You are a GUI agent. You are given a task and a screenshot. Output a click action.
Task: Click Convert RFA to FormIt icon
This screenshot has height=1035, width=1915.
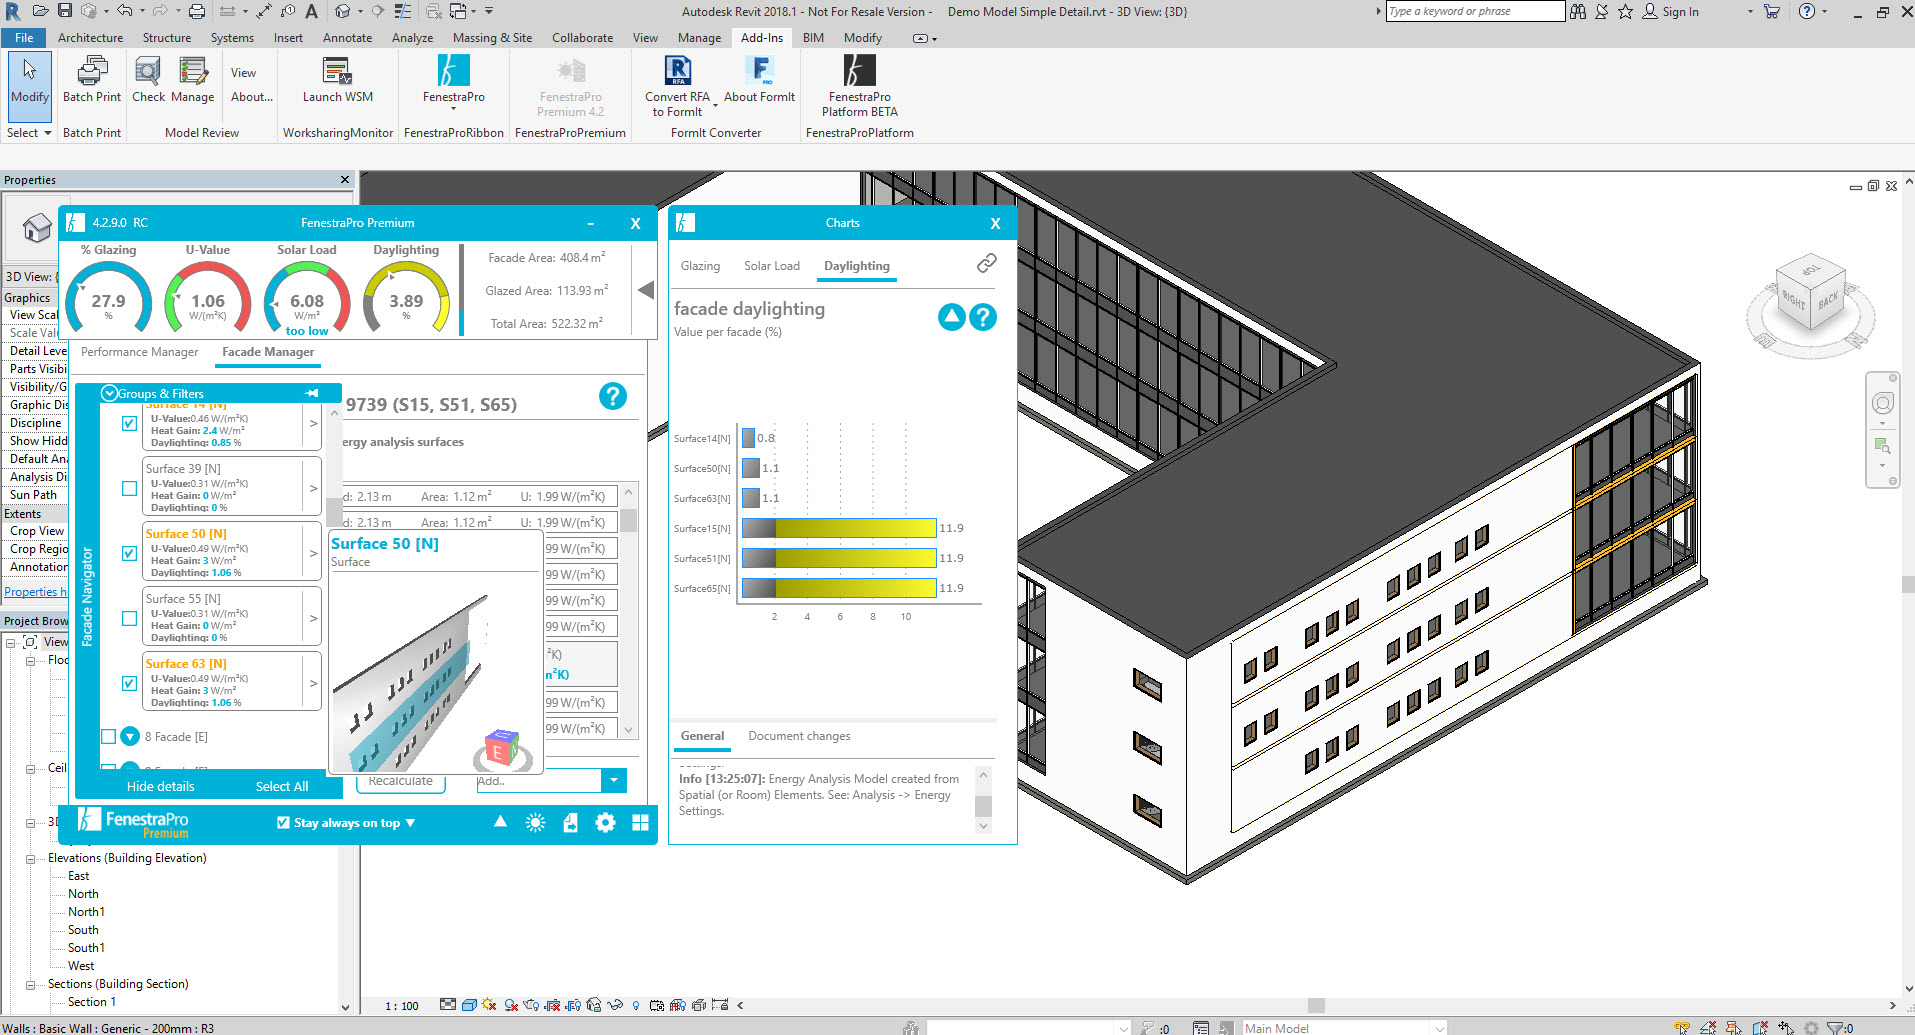pos(677,72)
